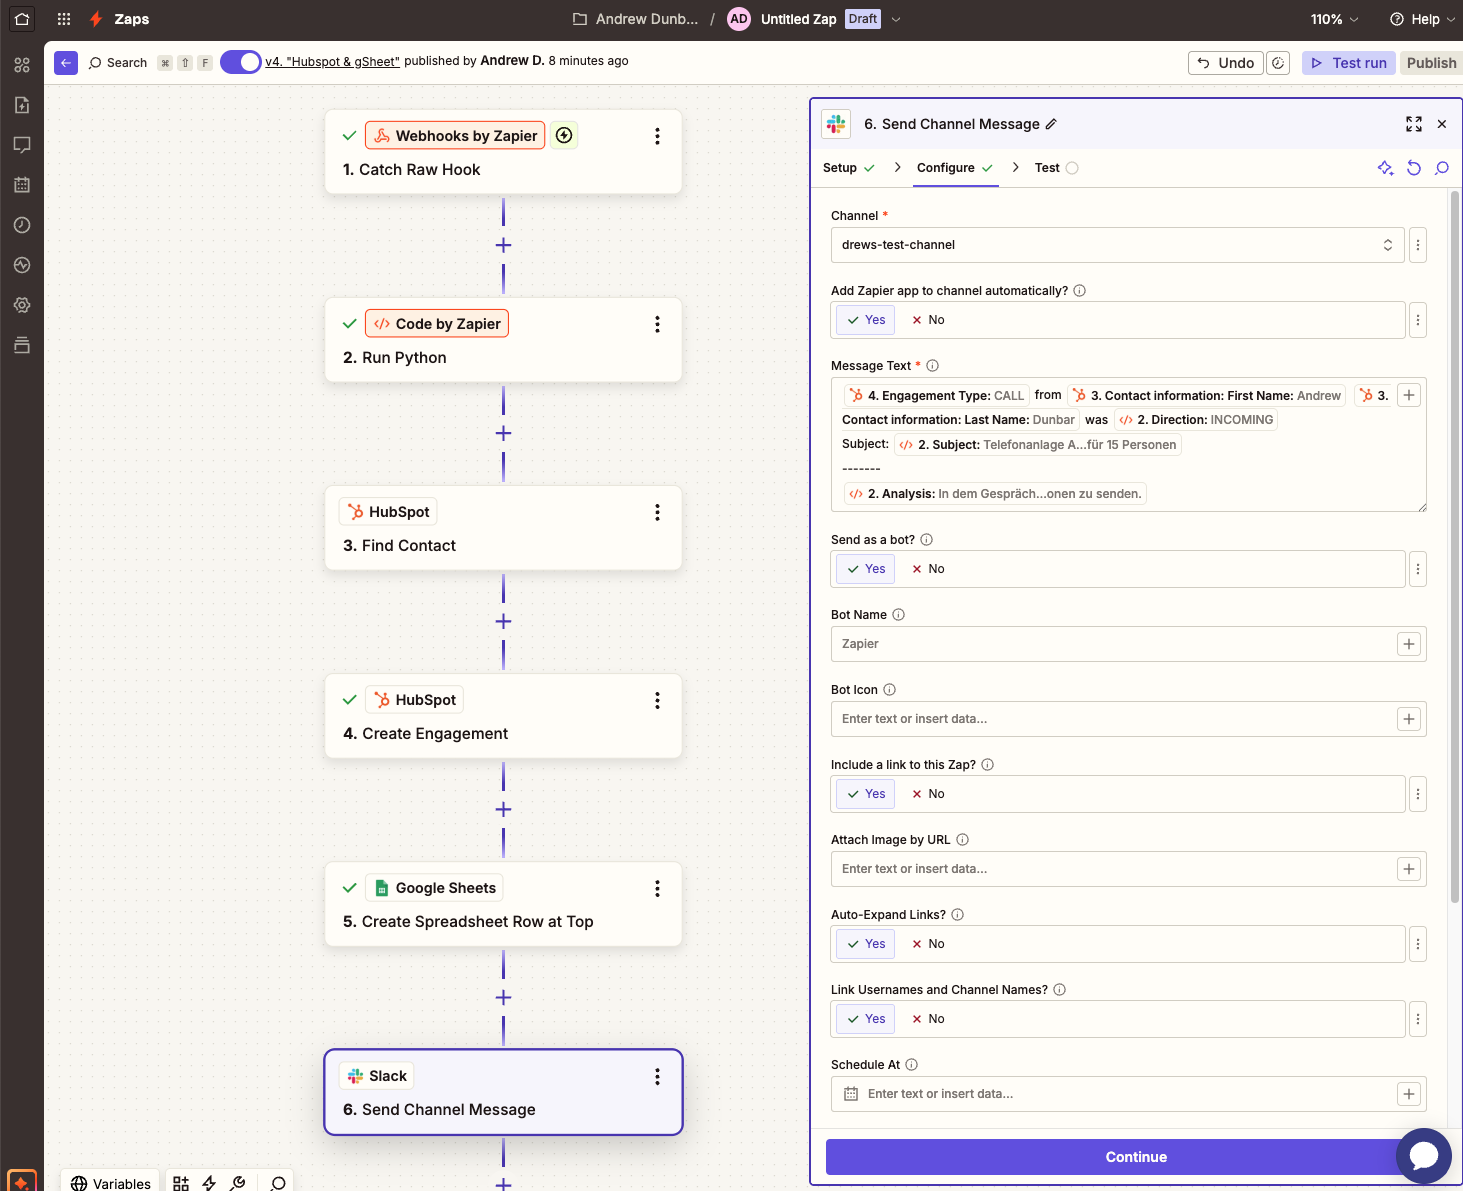Add step between Catch Raw Hook and Run Python

point(503,245)
